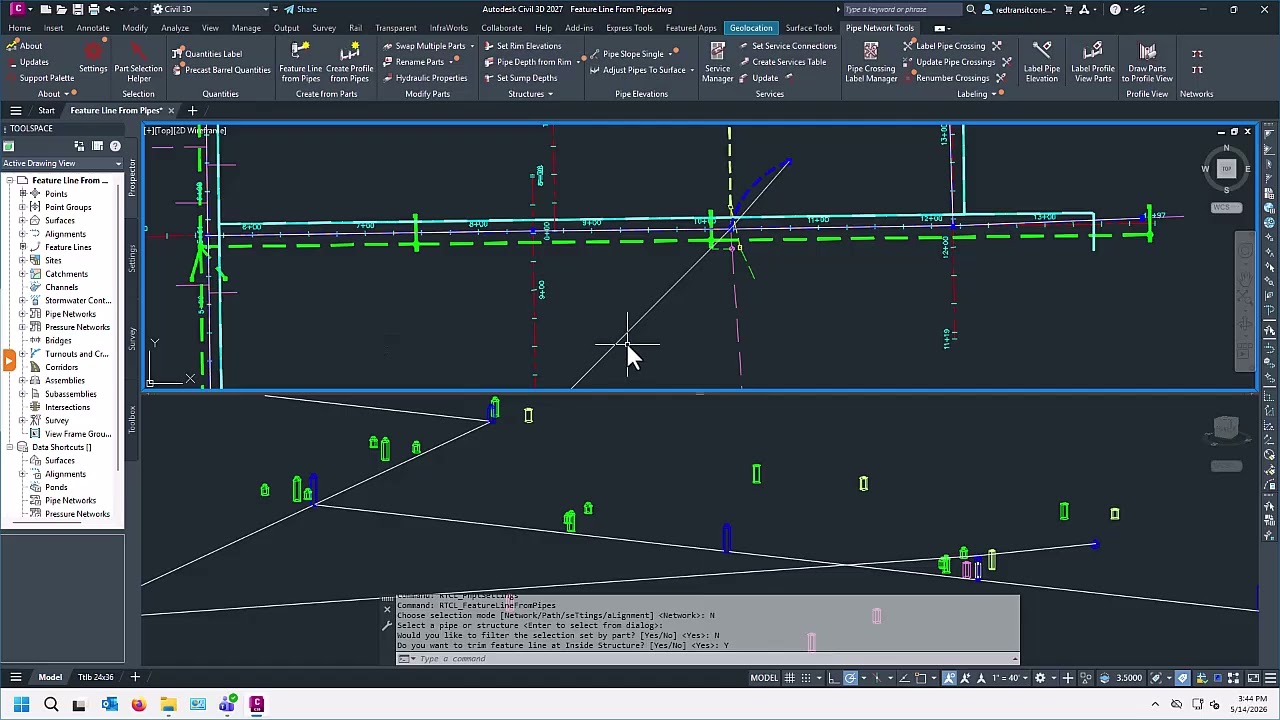Open Windows Start menu

tap(22, 705)
